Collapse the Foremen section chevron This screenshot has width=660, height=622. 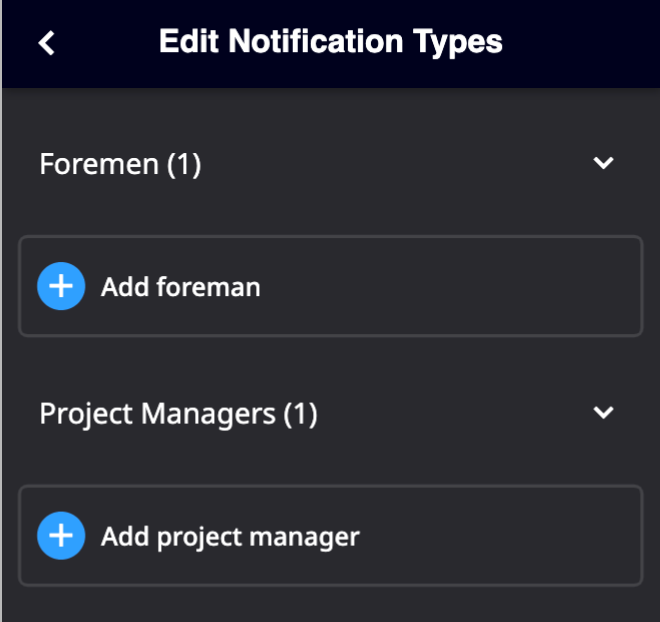603,163
